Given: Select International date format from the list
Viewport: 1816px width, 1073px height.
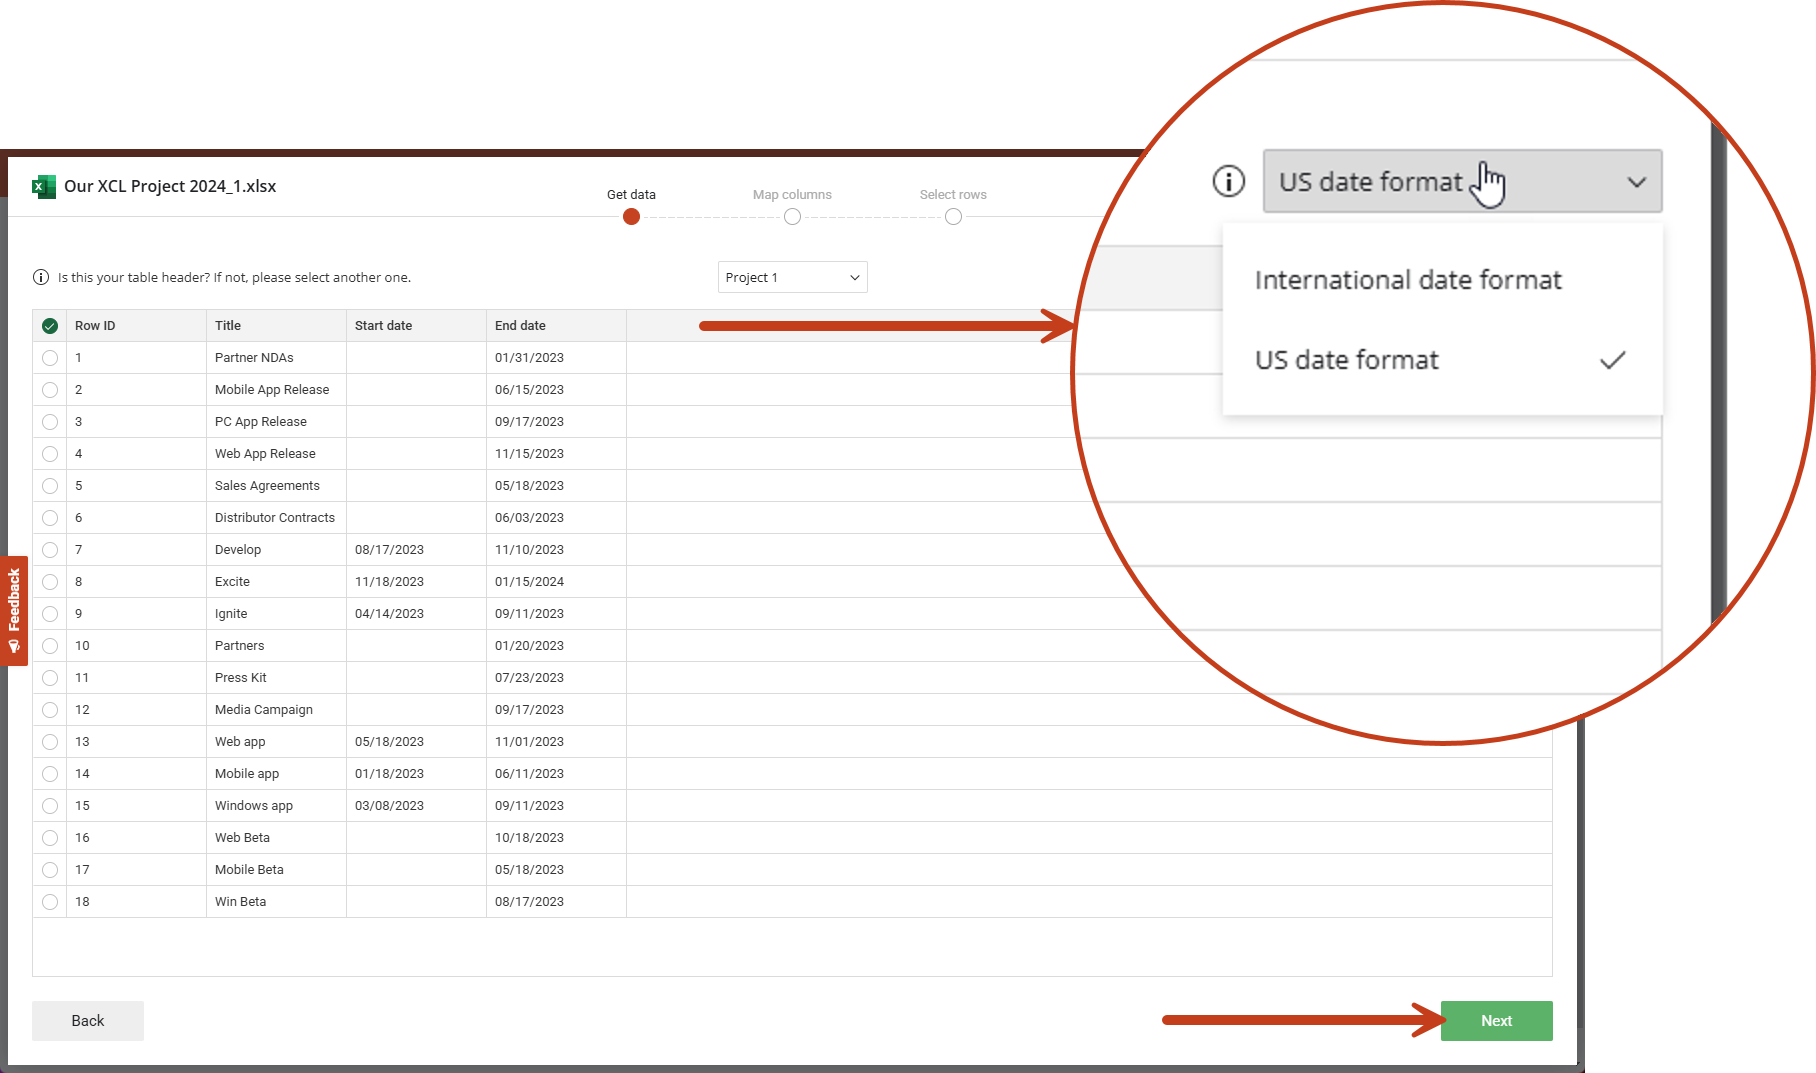Looking at the screenshot, I should (1408, 279).
